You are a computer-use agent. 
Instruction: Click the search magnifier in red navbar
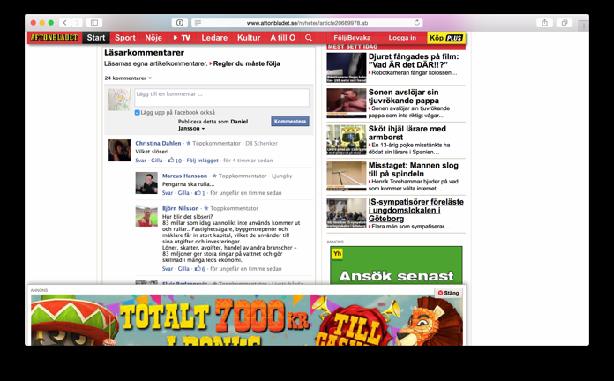[309, 38]
